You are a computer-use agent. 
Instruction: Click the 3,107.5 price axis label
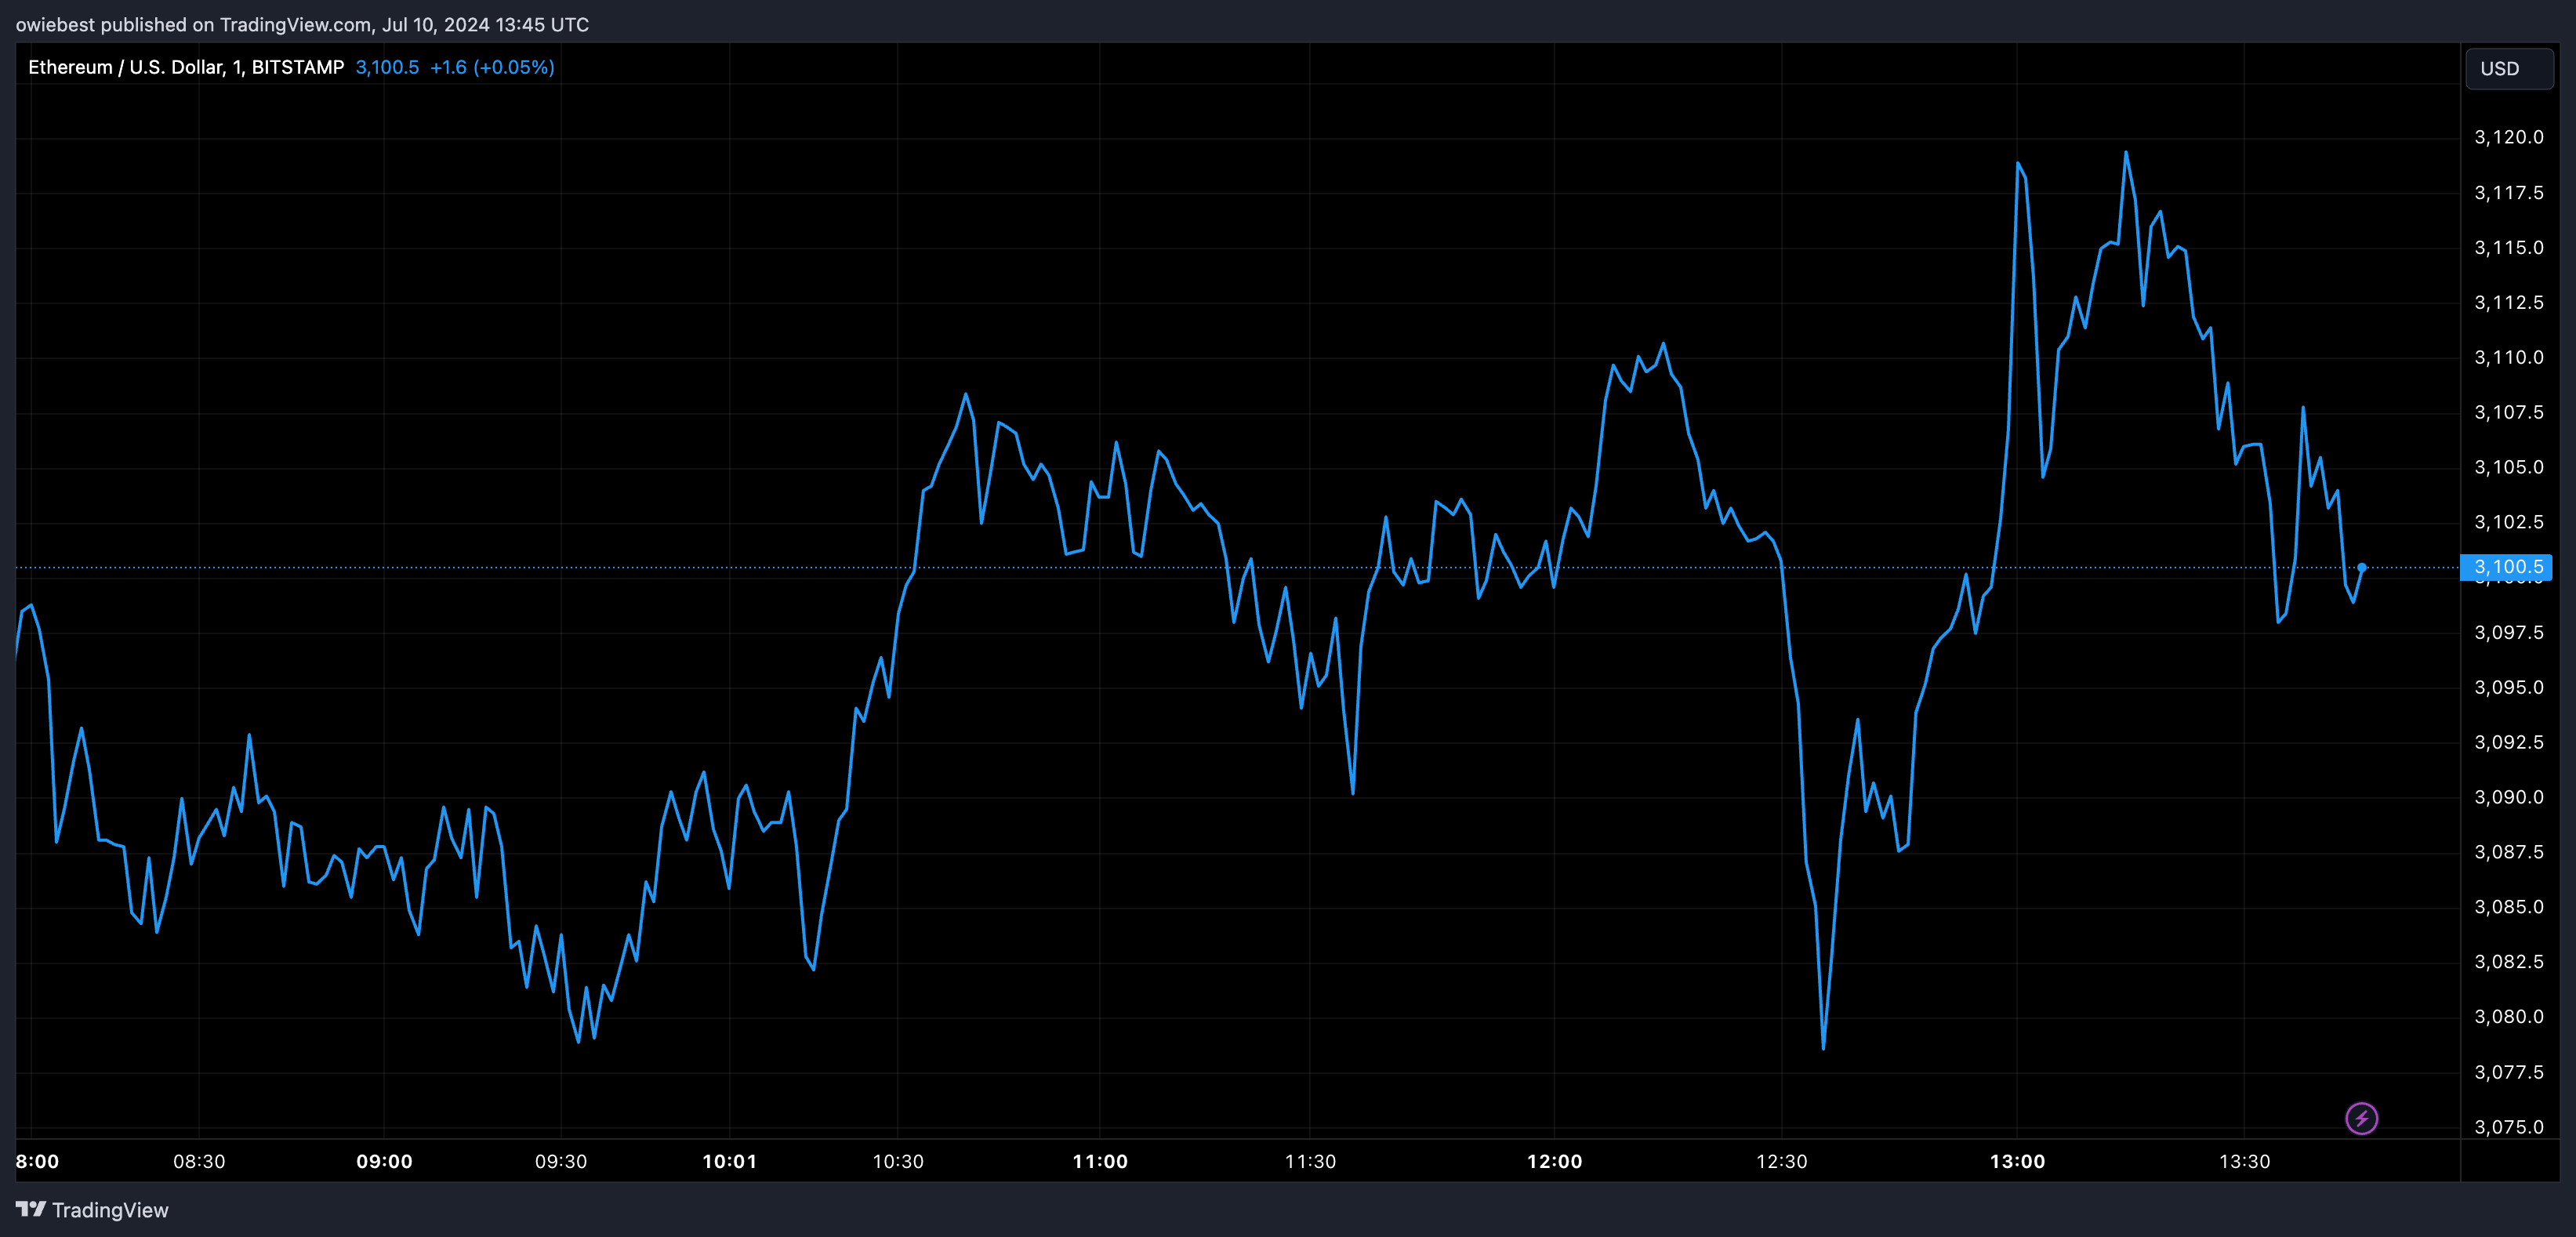tap(2508, 412)
